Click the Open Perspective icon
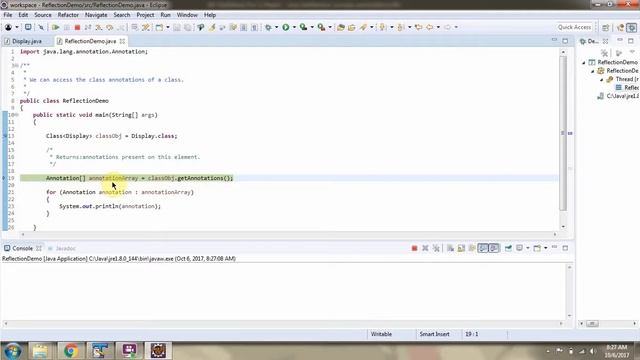 click(606, 27)
